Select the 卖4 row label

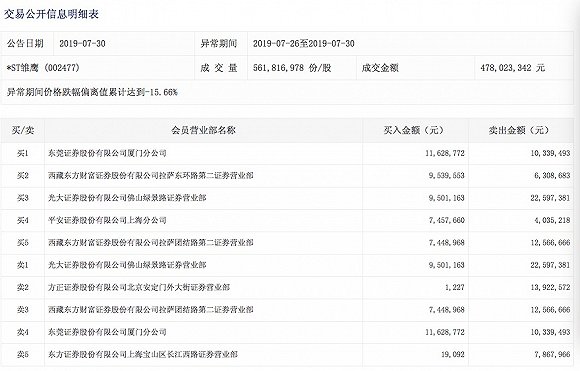[23, 332]
